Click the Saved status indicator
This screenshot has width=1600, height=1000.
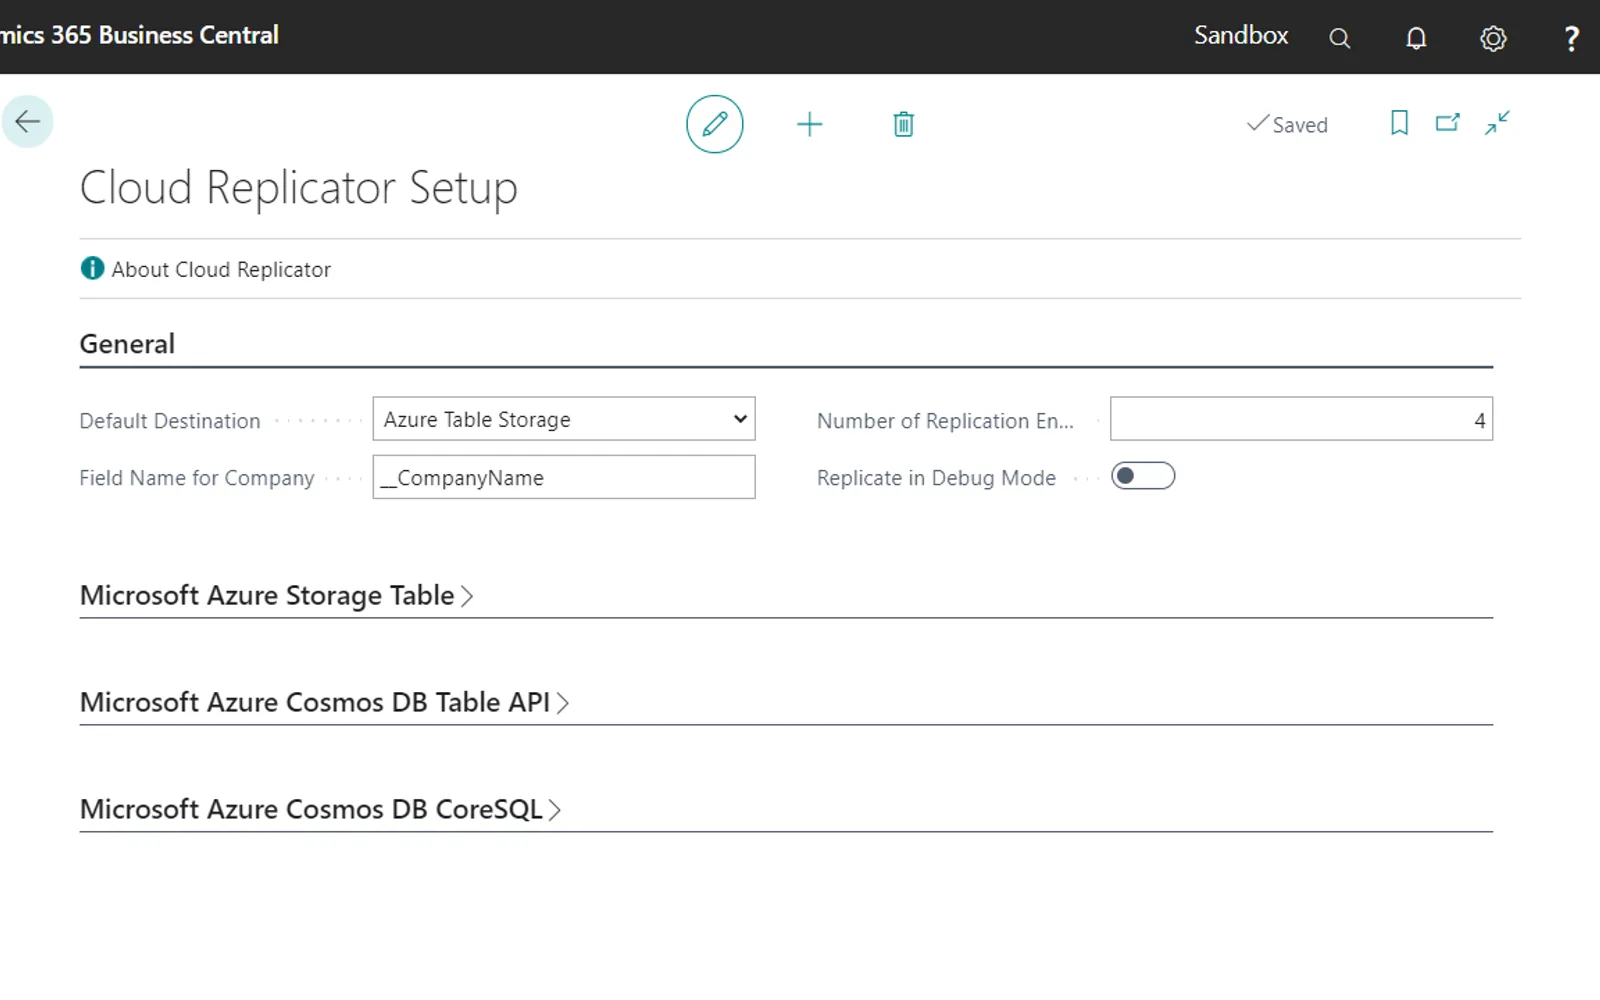[x=1287, y=124]
